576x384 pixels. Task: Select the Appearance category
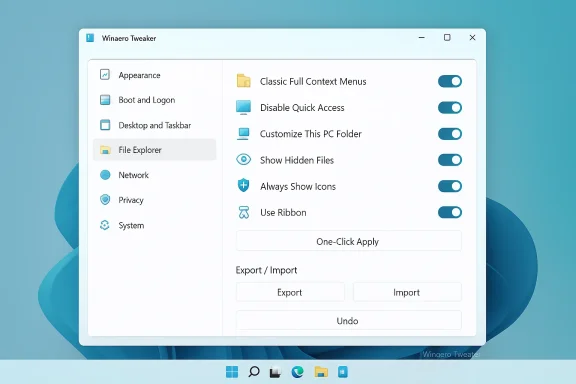point(154,75)
